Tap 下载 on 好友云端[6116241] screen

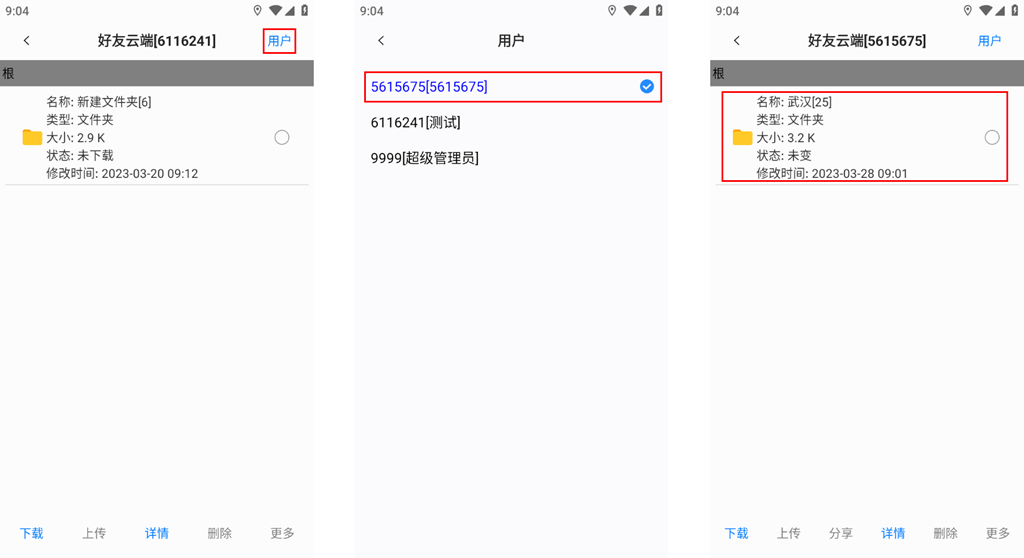(31, 533)
